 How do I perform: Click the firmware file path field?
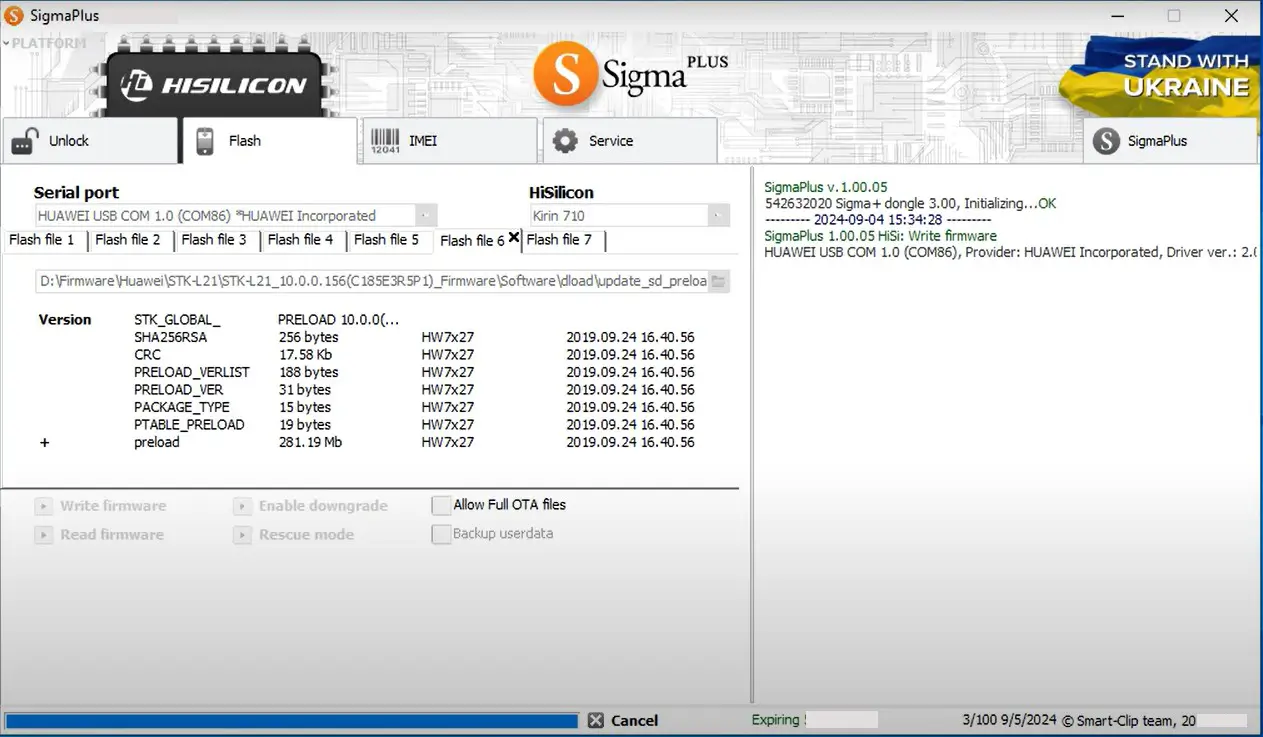click(x=372, y=281)
